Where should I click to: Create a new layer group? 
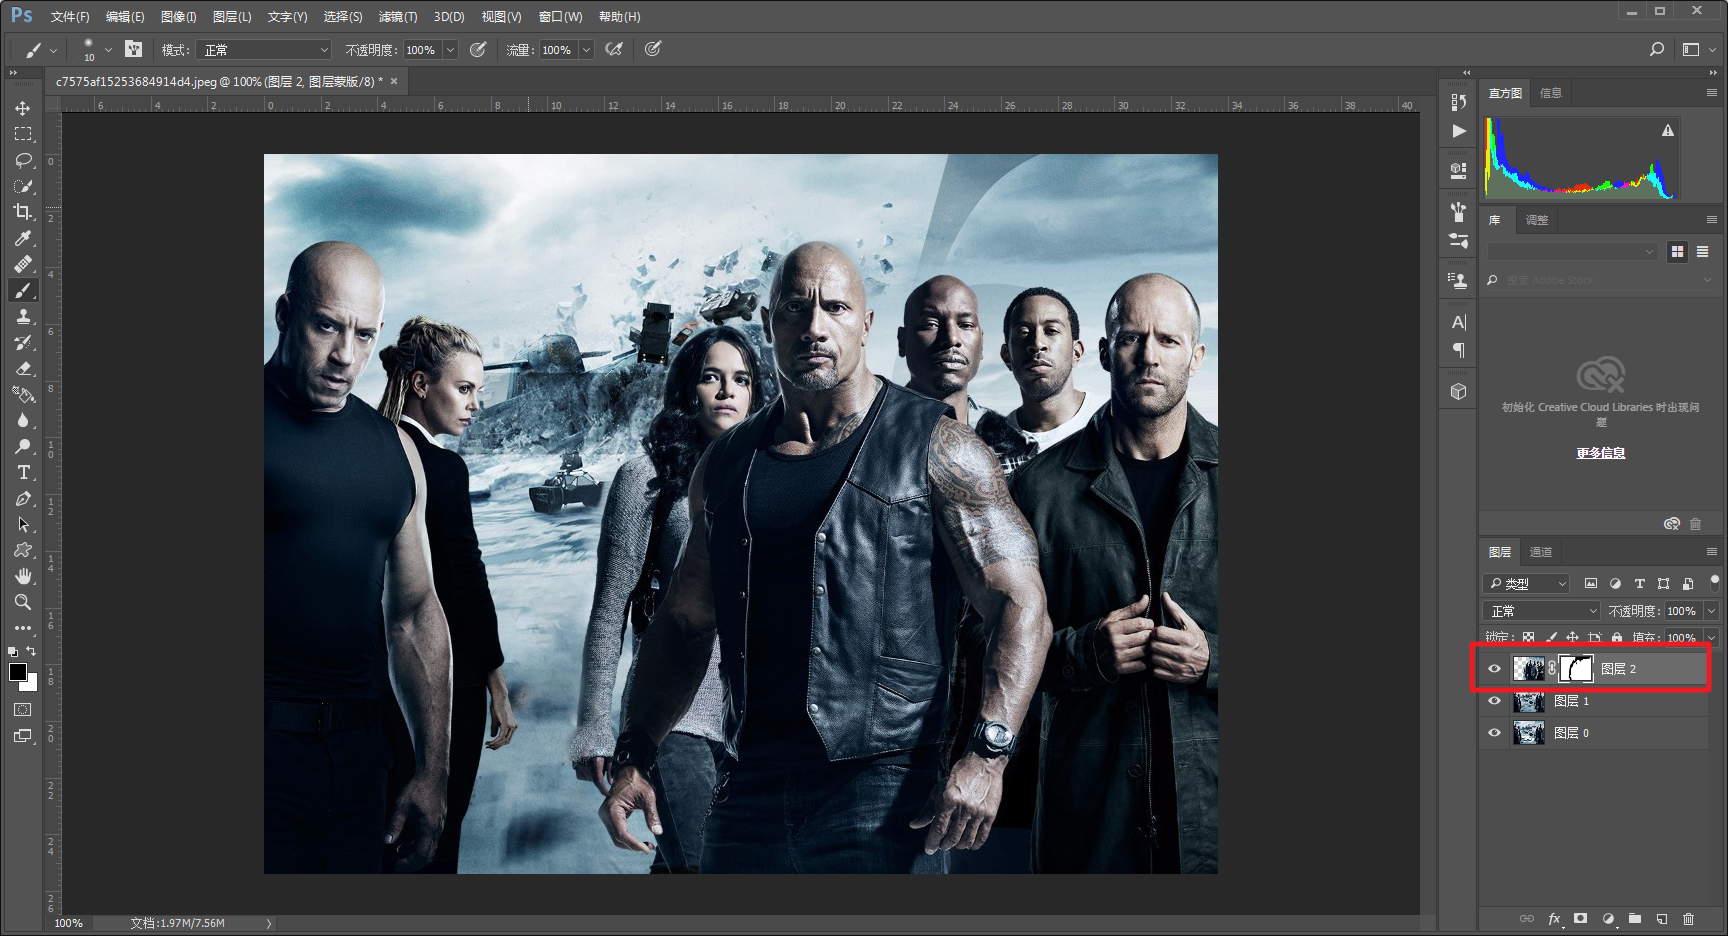[1635, 919]
